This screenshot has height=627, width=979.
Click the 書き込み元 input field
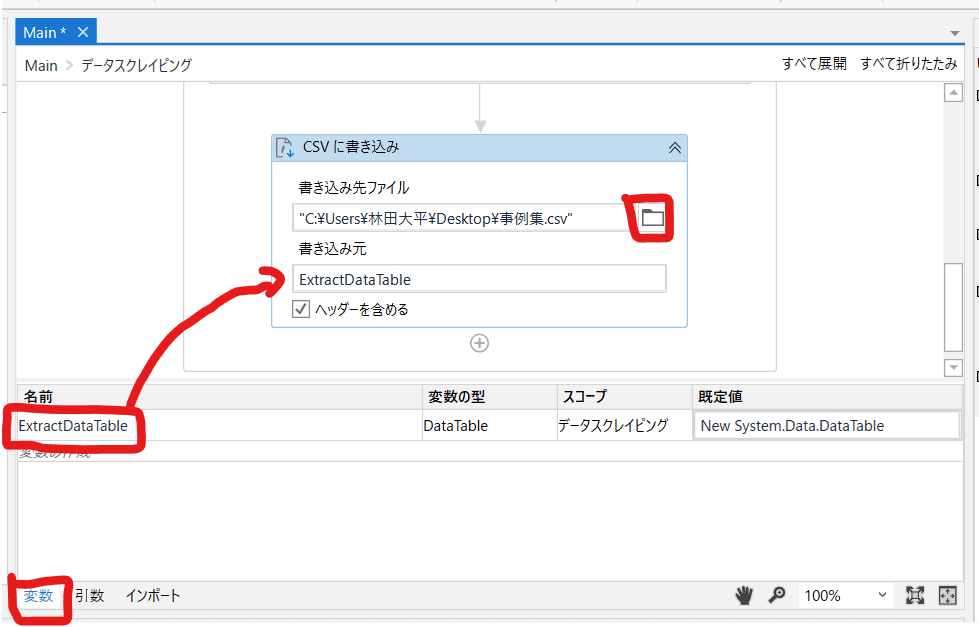click(479, 279)
